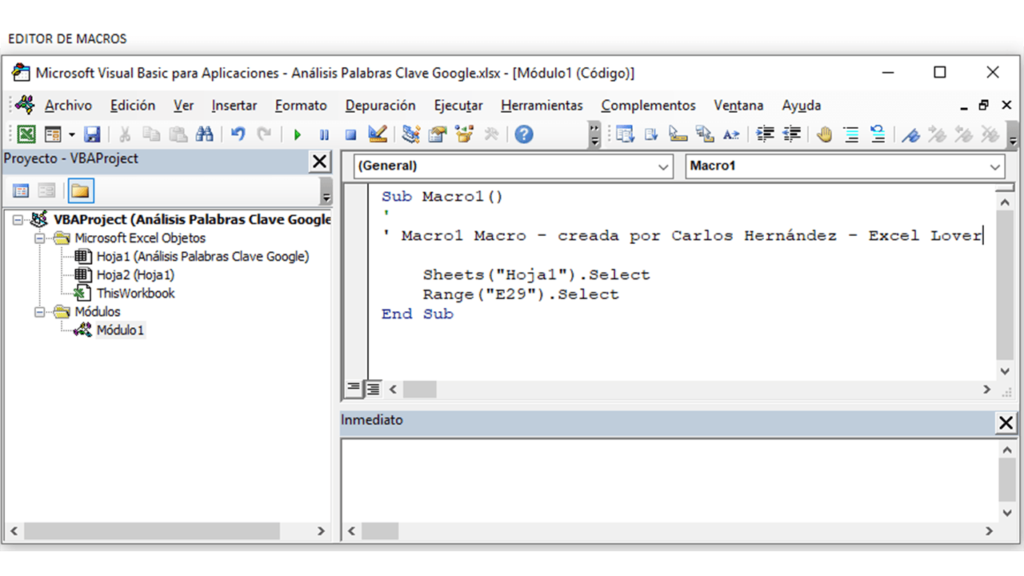Image resolution: width=1024 pixels, height=576 pixels.
Task: Click the green Run macro play icon
Action: click(297, 135)
